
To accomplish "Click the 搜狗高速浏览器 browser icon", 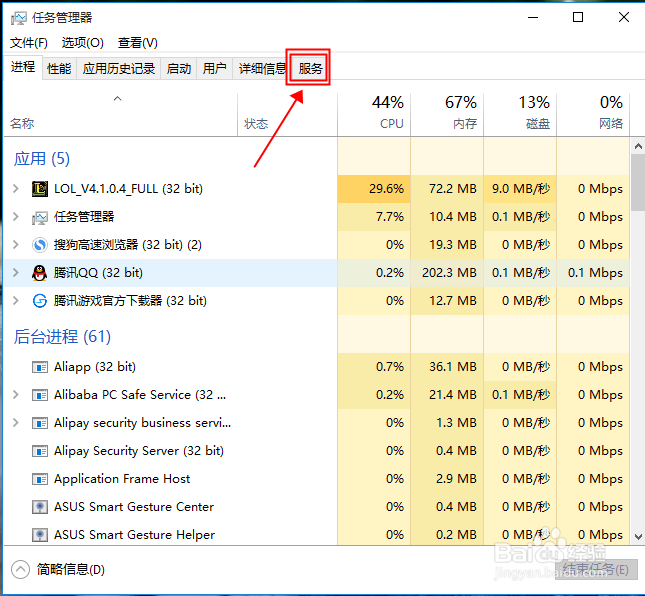I will pyautogui.click(x=39, y=245).
